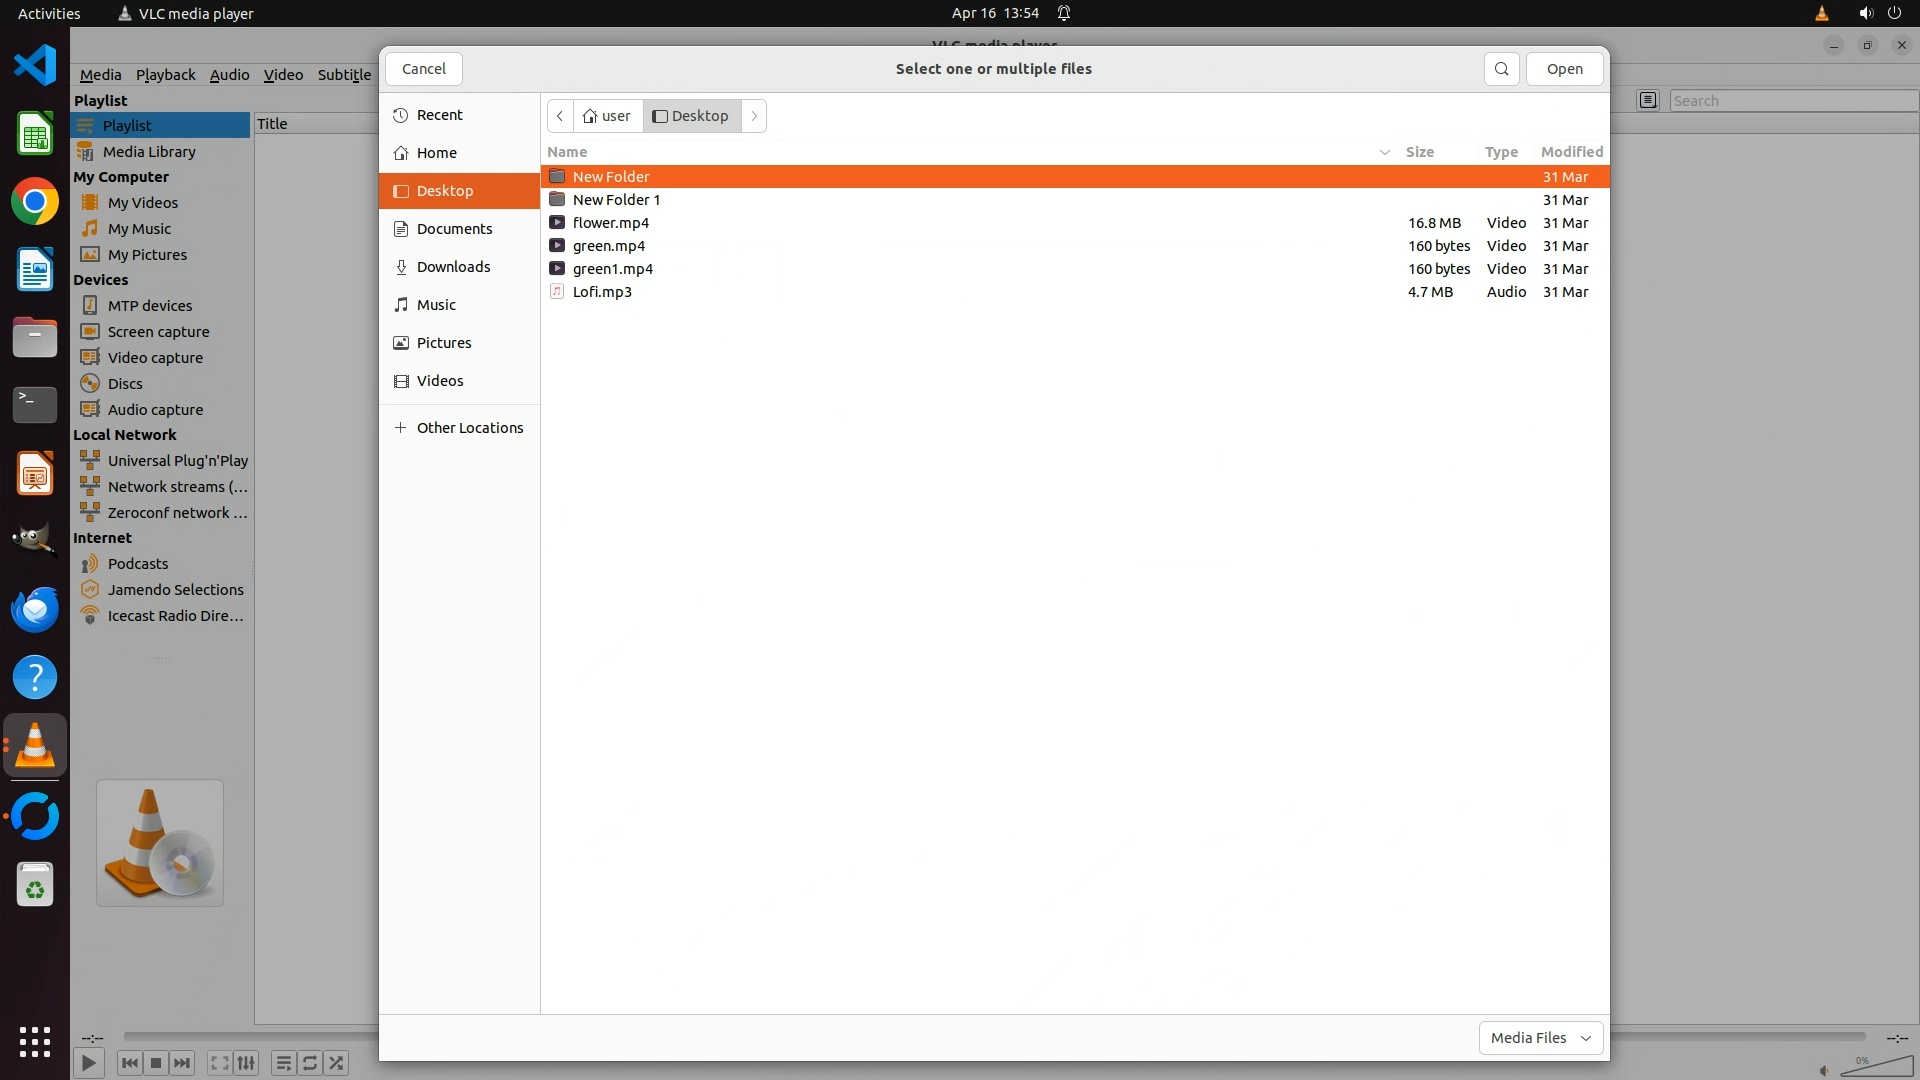Click the Home folder sidebar entry
Viewport: 1920px width, 1080px height.
click(x=436, y=153)
